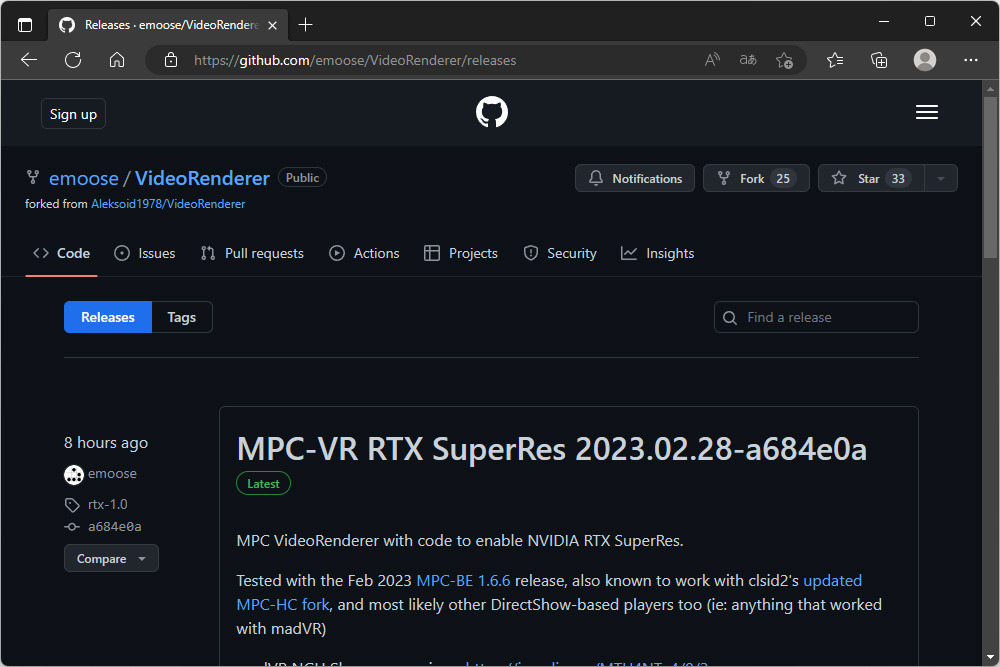Open the hamburger navigation menu
The width and height of the screenshot is (1000, 667).
point(926,111)
